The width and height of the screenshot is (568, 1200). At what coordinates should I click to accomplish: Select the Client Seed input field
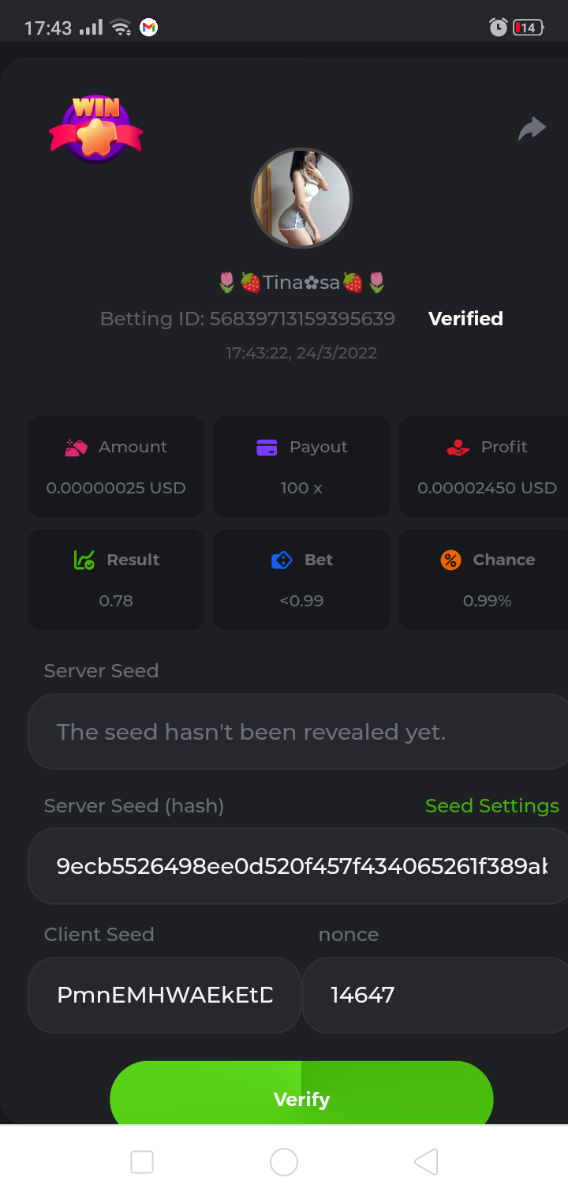pyautogui.click(x=164, y=995)
